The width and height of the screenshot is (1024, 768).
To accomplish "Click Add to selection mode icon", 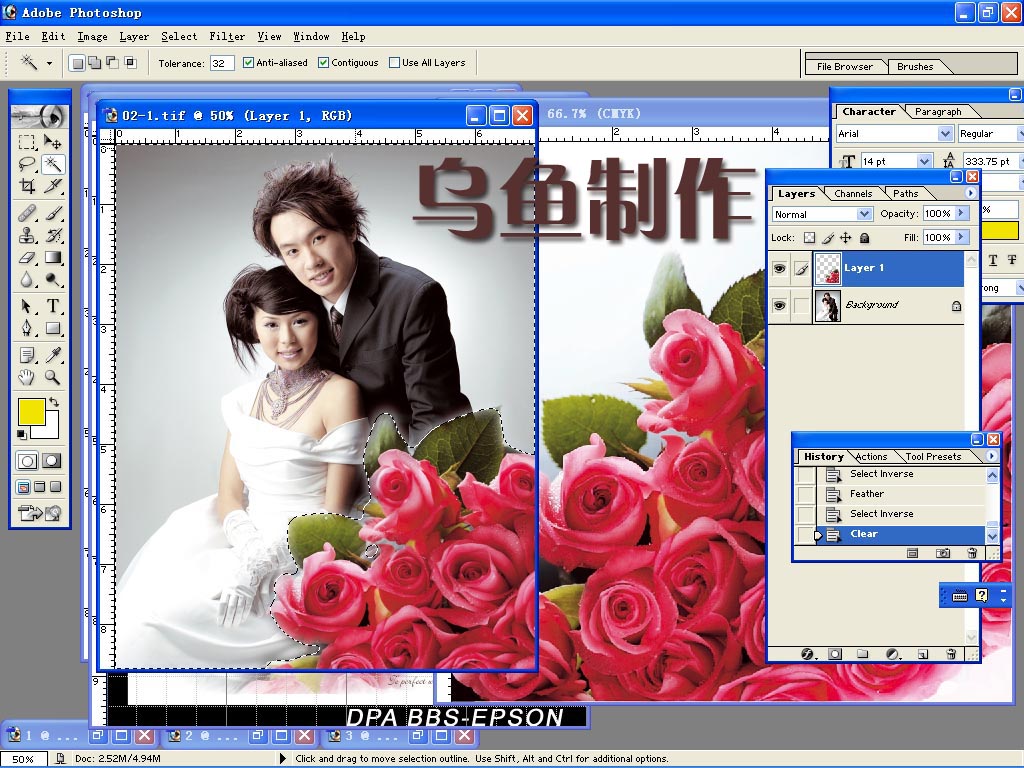I will 95,63.
